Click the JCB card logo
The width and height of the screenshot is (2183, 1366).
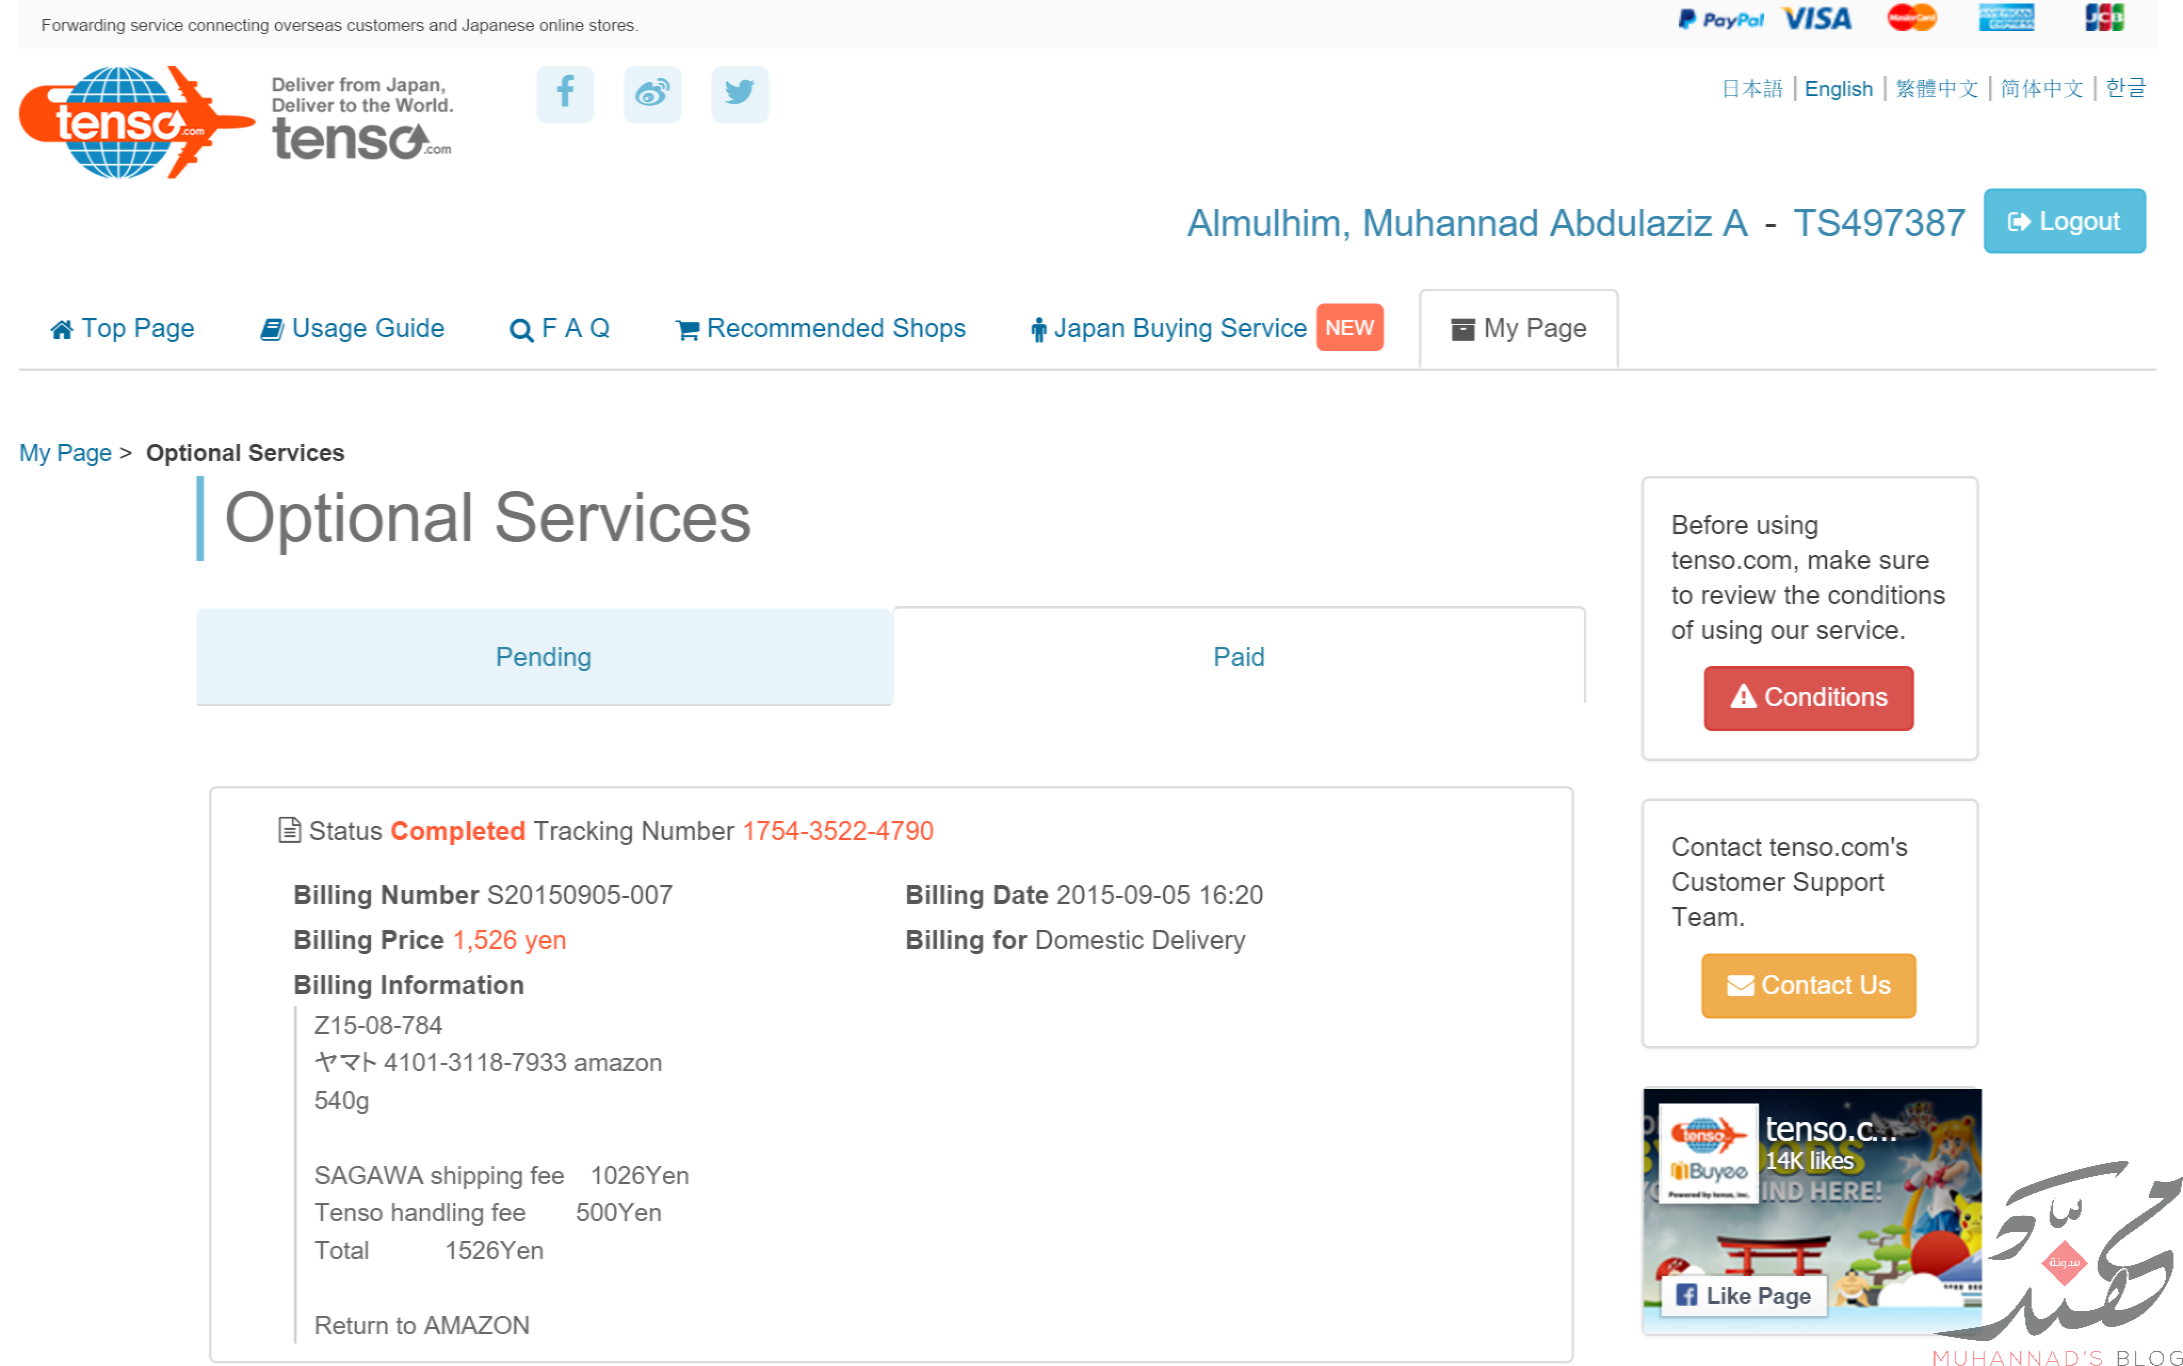(x=2103, y=18)
